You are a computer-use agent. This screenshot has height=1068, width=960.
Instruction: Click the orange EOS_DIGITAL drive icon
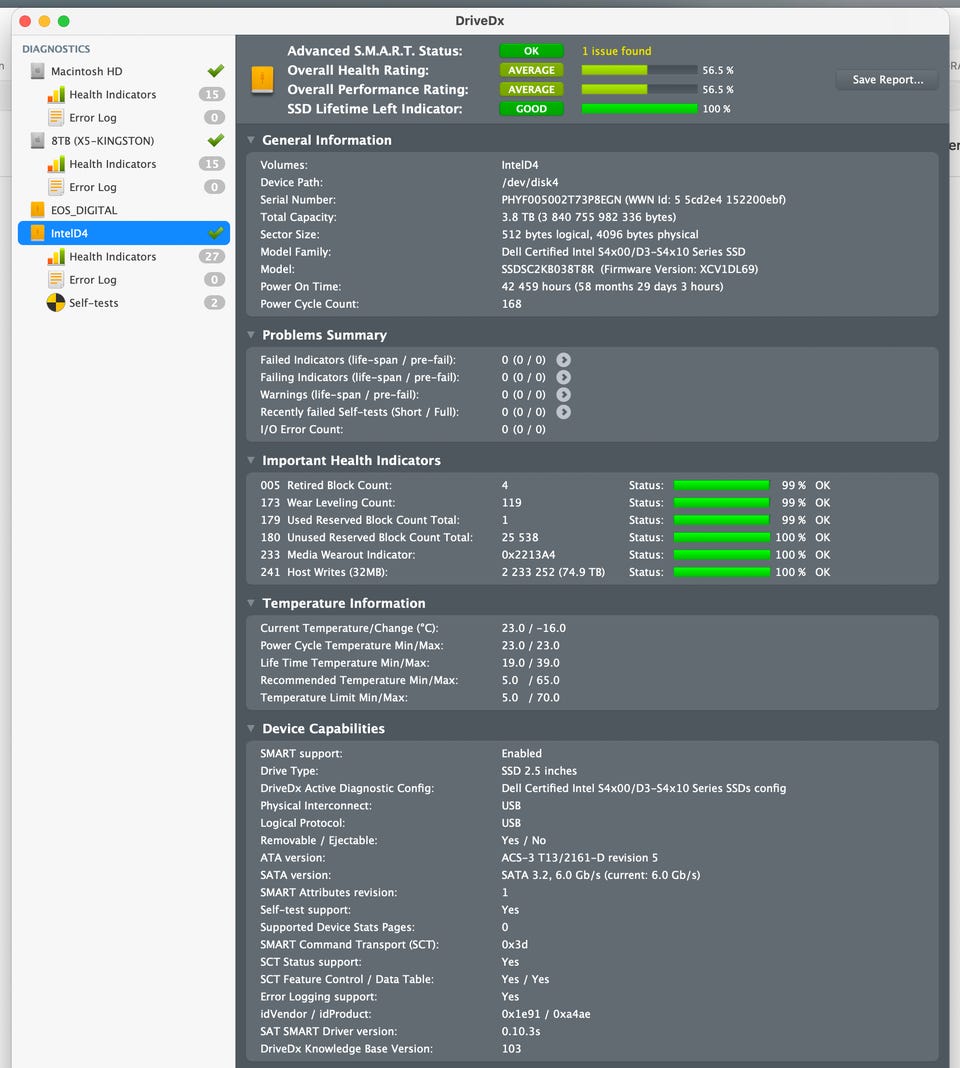(37, 210)
